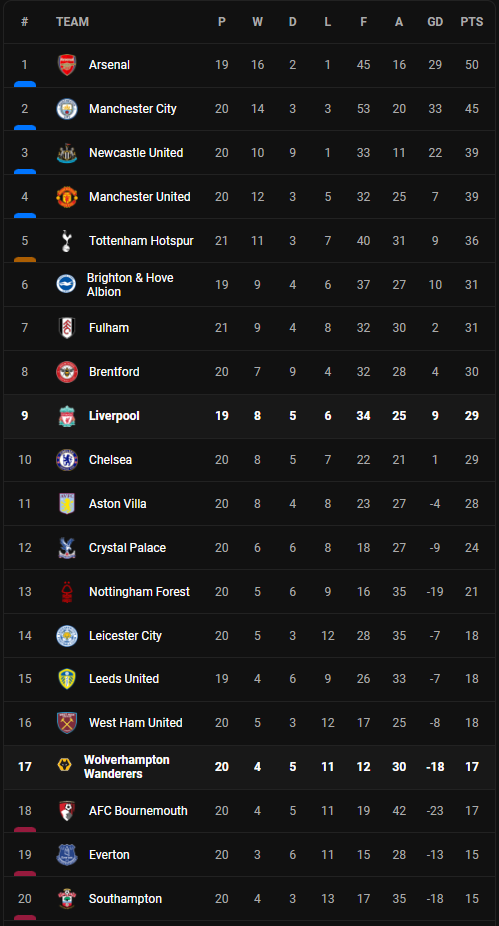Screen dimensions: 499x926
Task: Select the Tottenham Hotspur cockerel logo
Action: [67, 241]
